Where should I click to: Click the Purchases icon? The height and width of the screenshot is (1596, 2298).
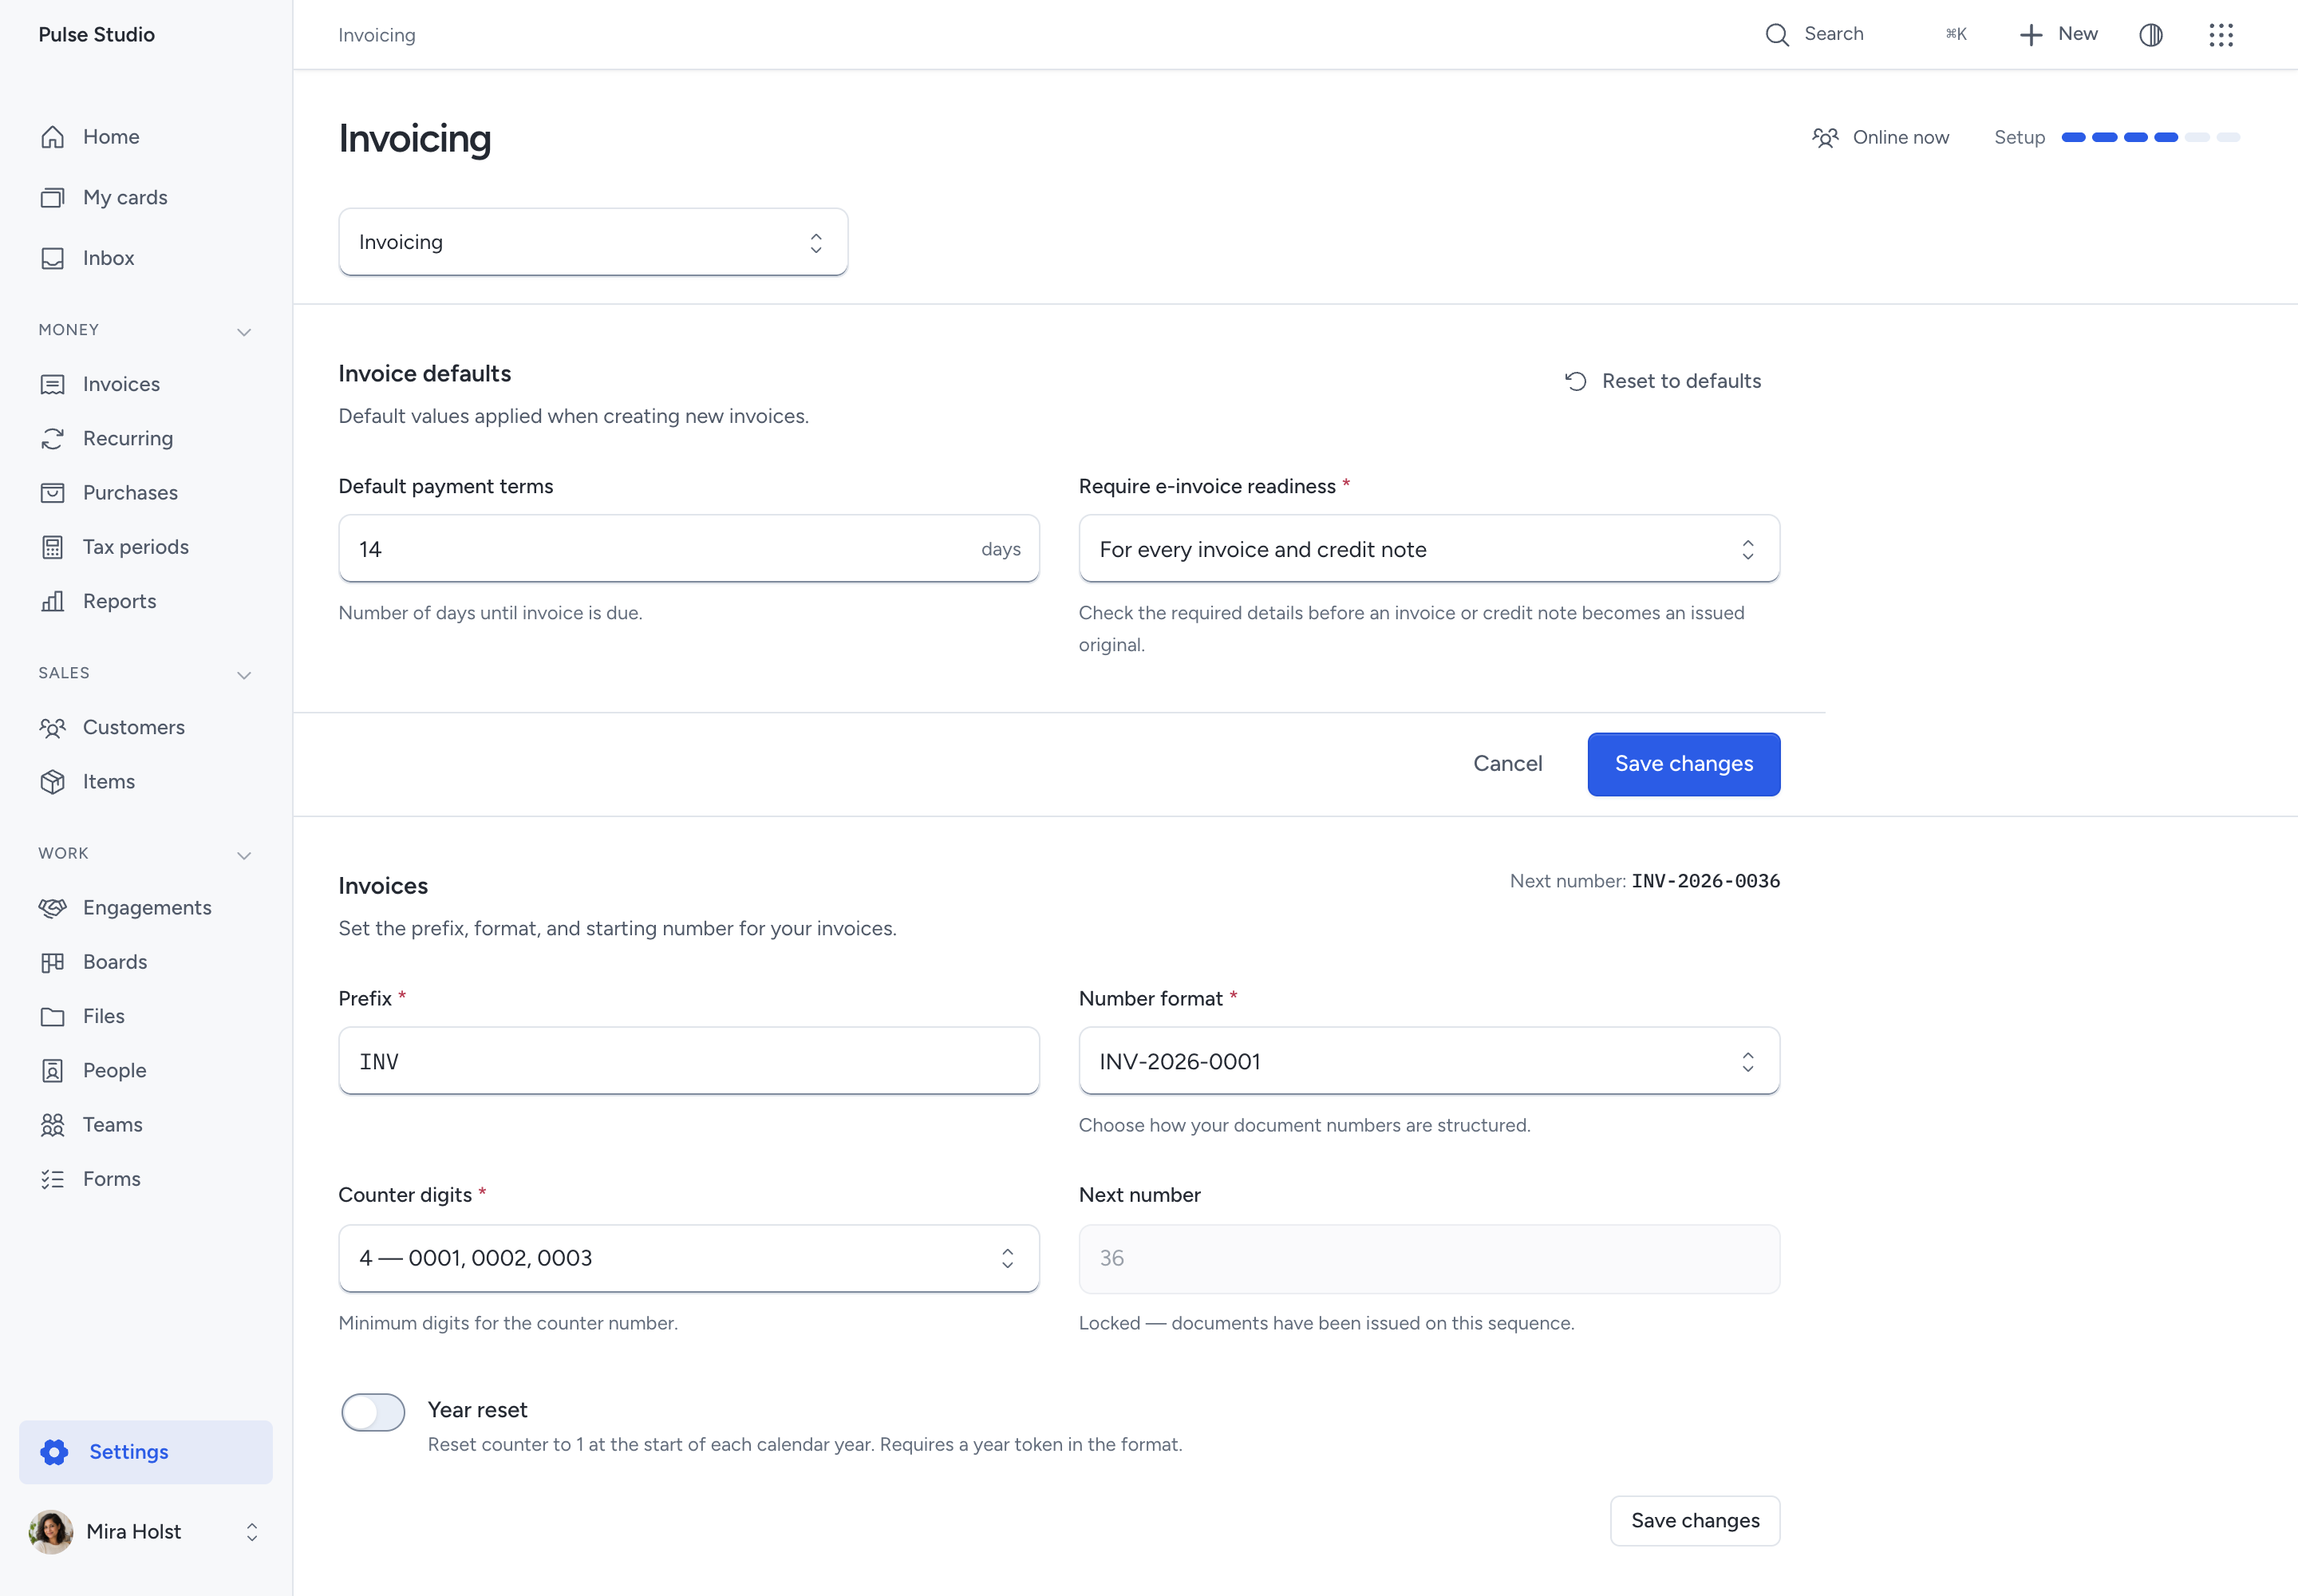click(x=52, y=493)
